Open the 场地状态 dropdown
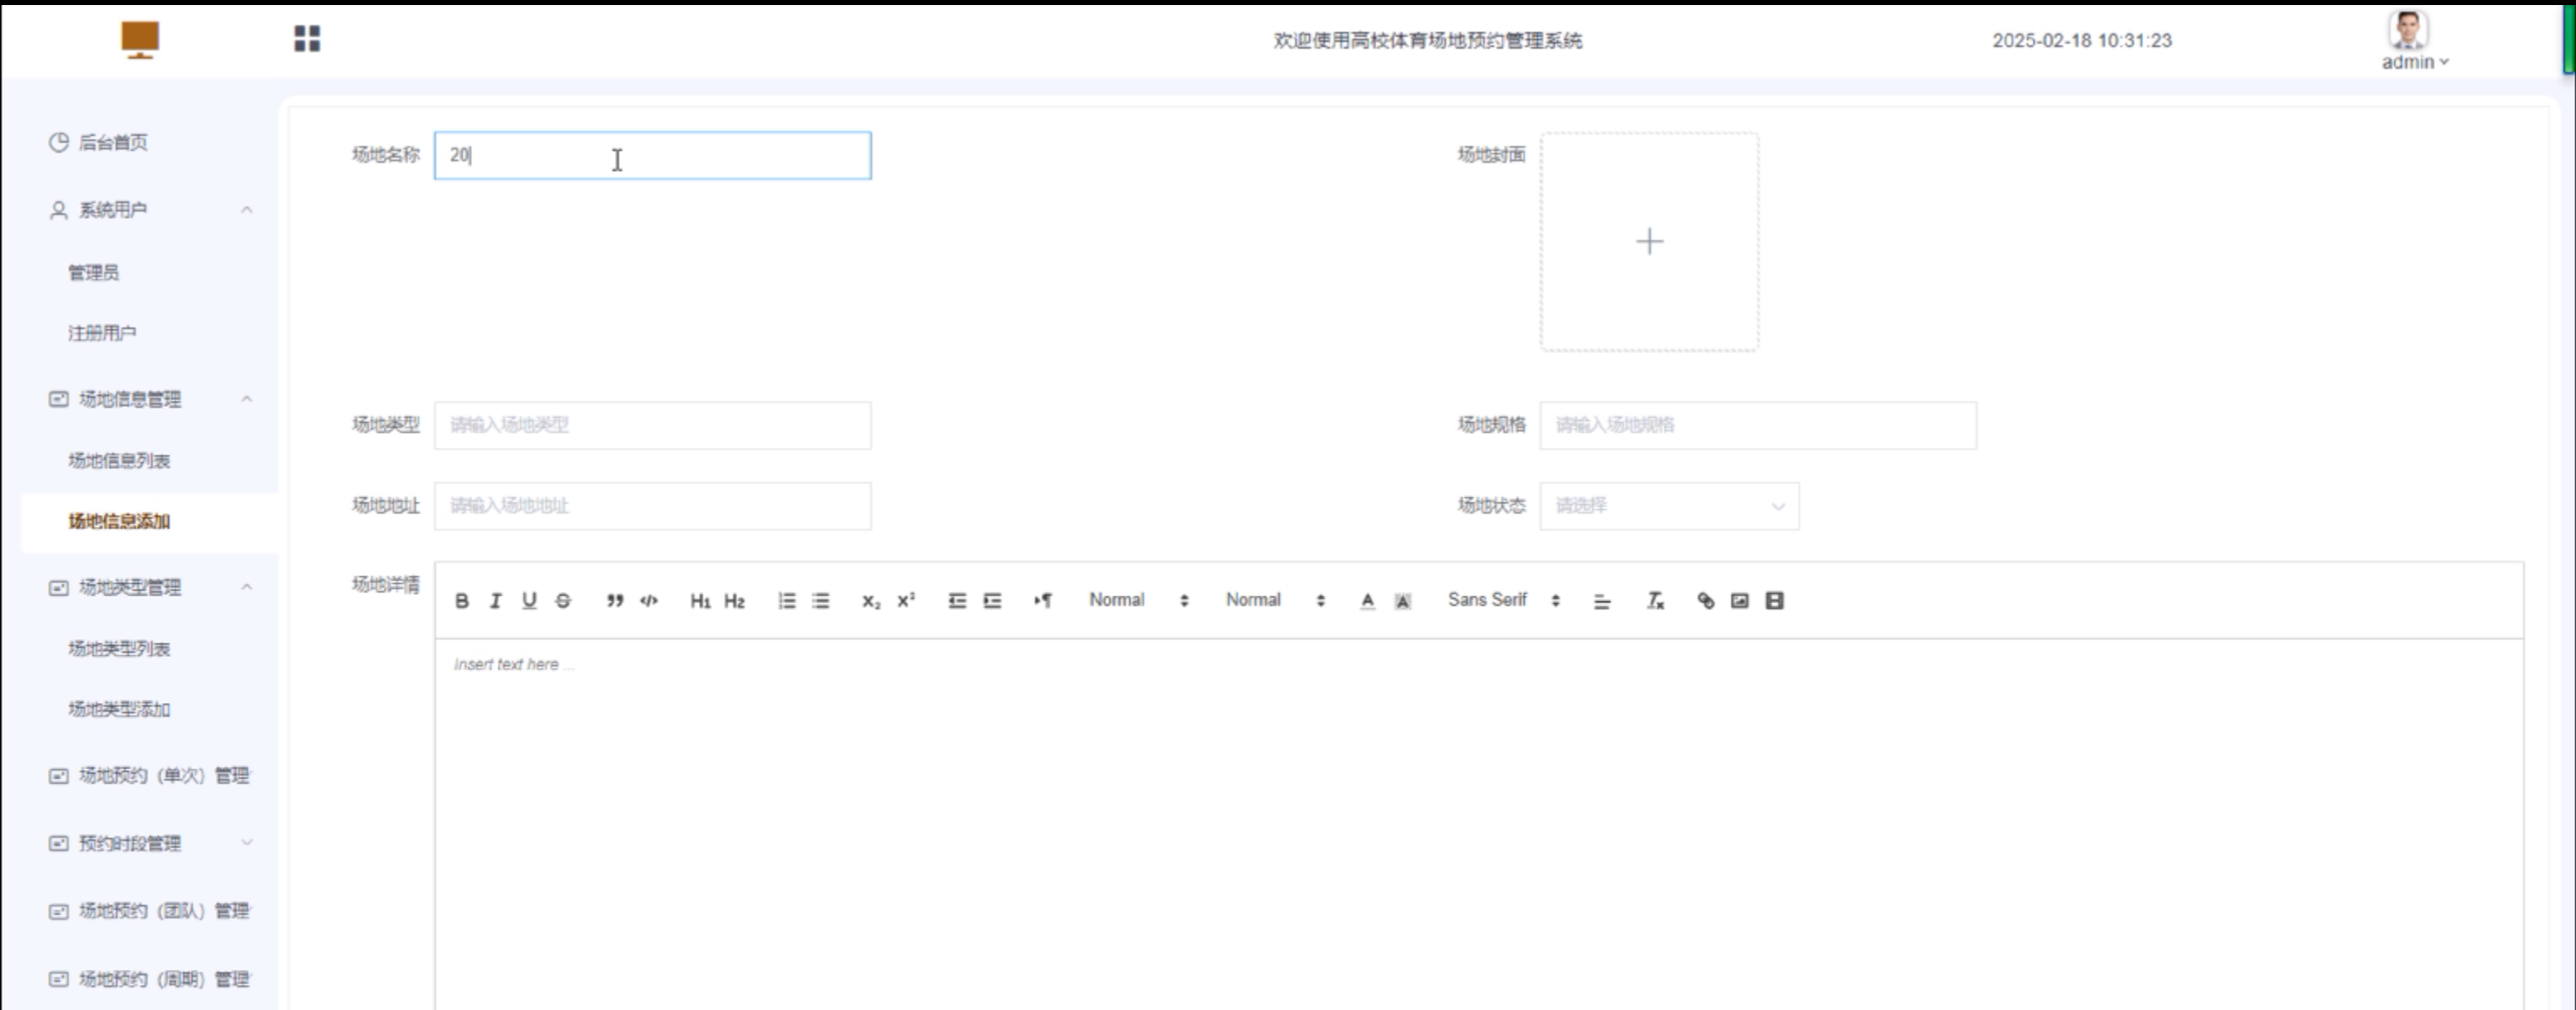Image resolution: width=2576 pixels, height=1010 pixels. click(1668, 506)
